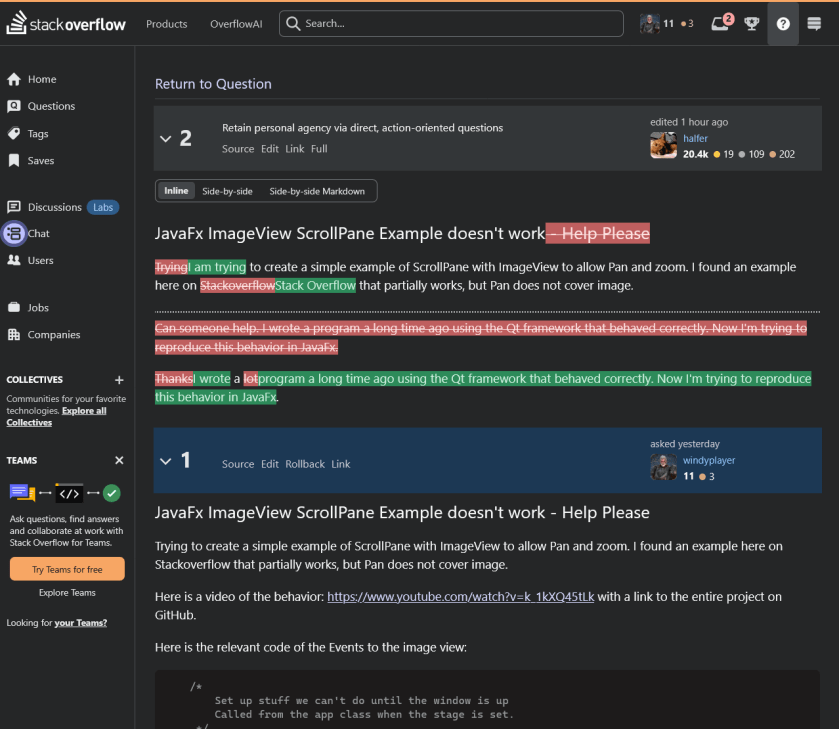Image resolution: width=839 pixels, height=729 pixels.
Task: Go to Questions in the sidebar
Action: (x=51, y=106)
